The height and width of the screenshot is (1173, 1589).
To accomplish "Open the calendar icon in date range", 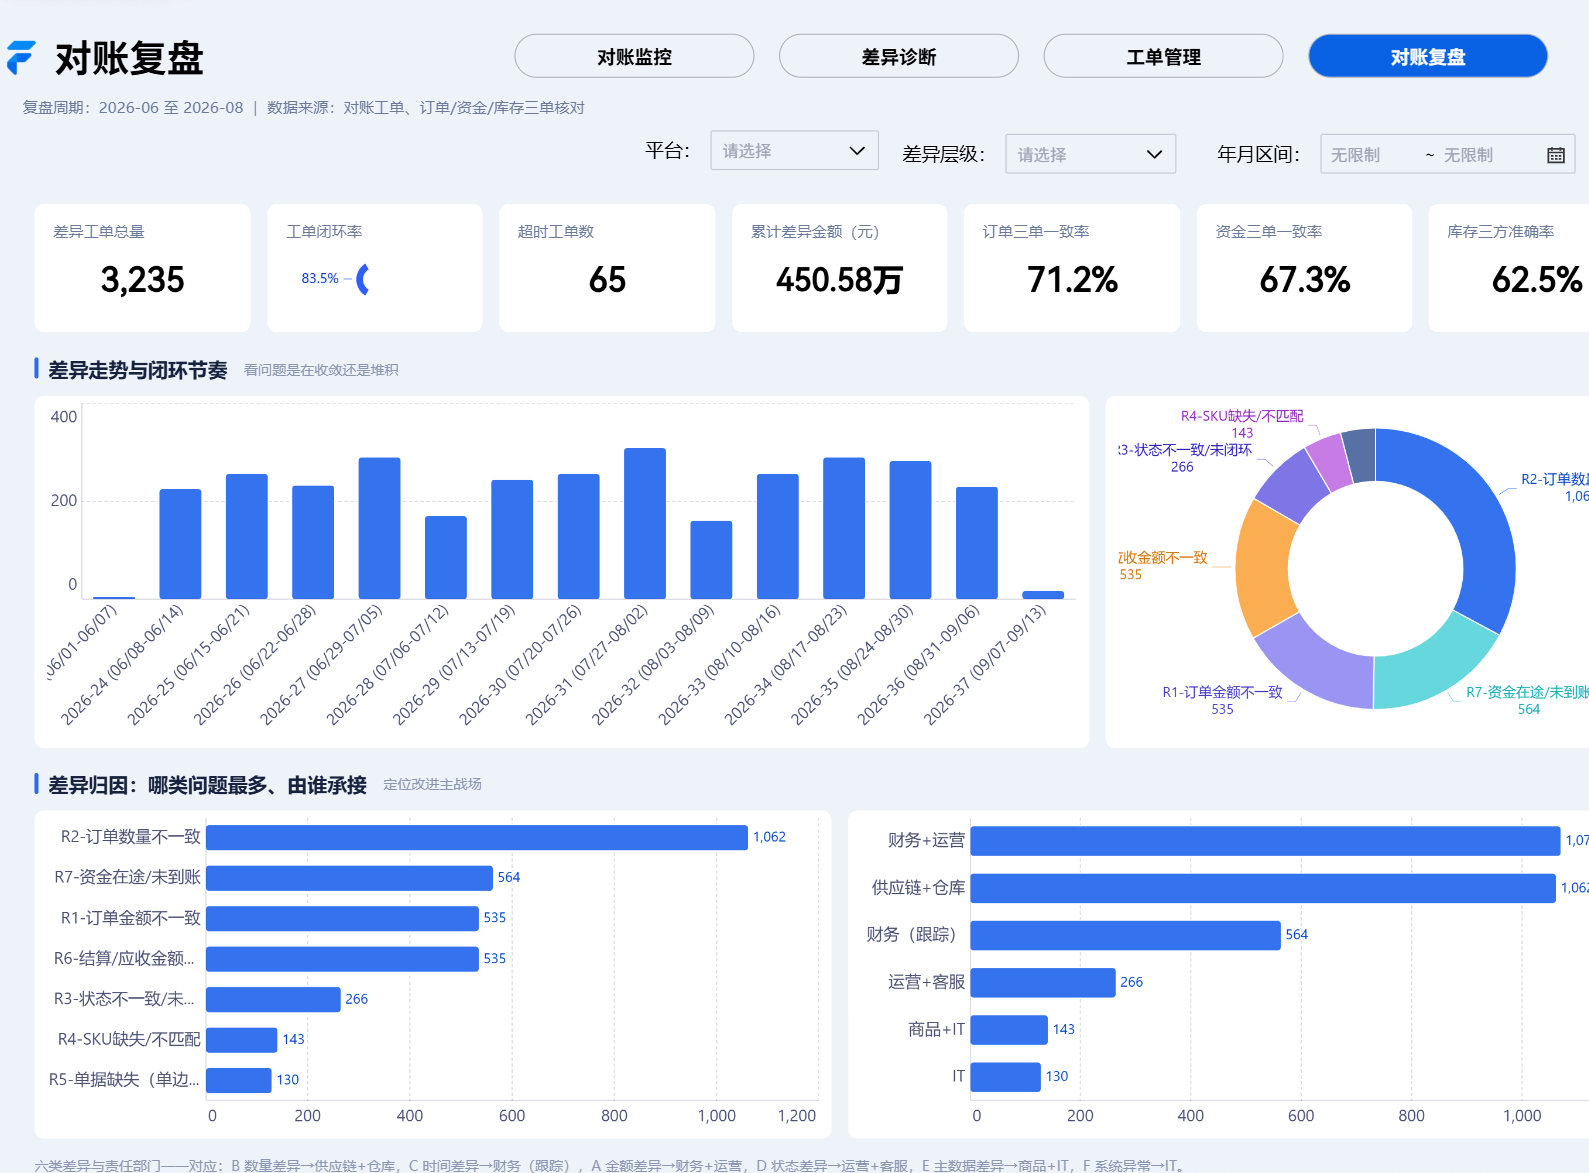I will click(1555, 155).
